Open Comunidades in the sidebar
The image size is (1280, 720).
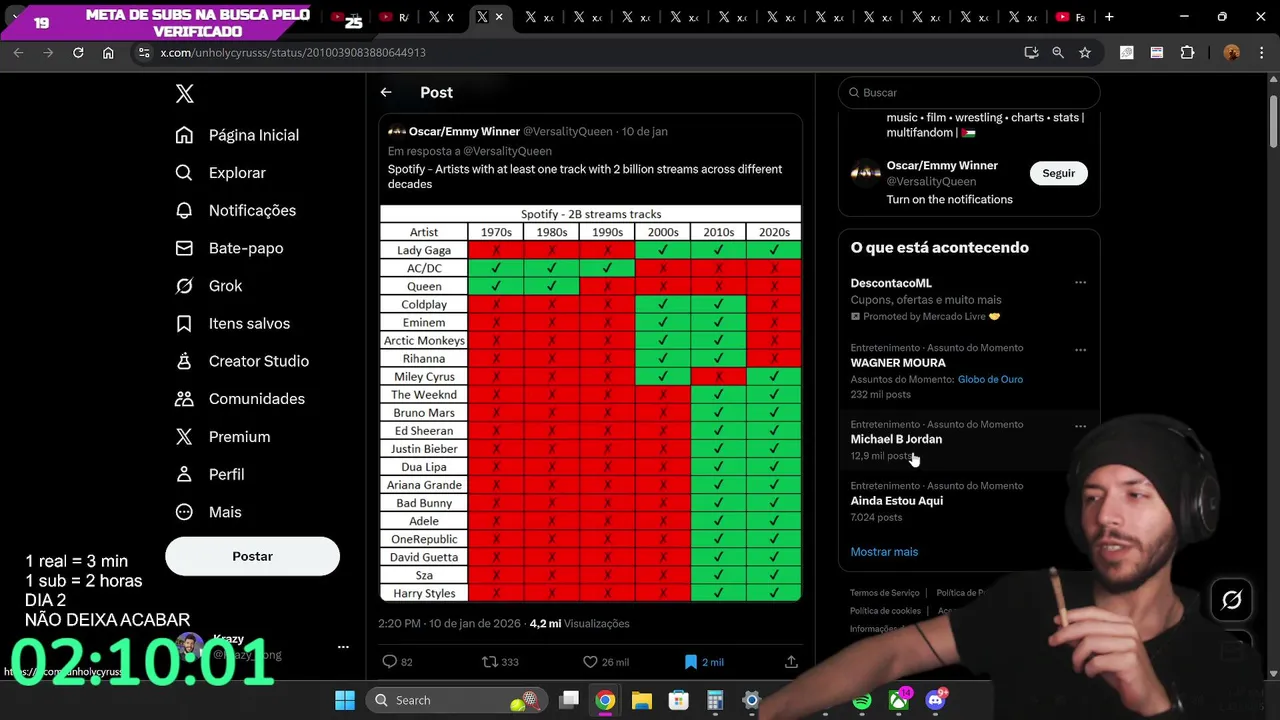[240, 399]
